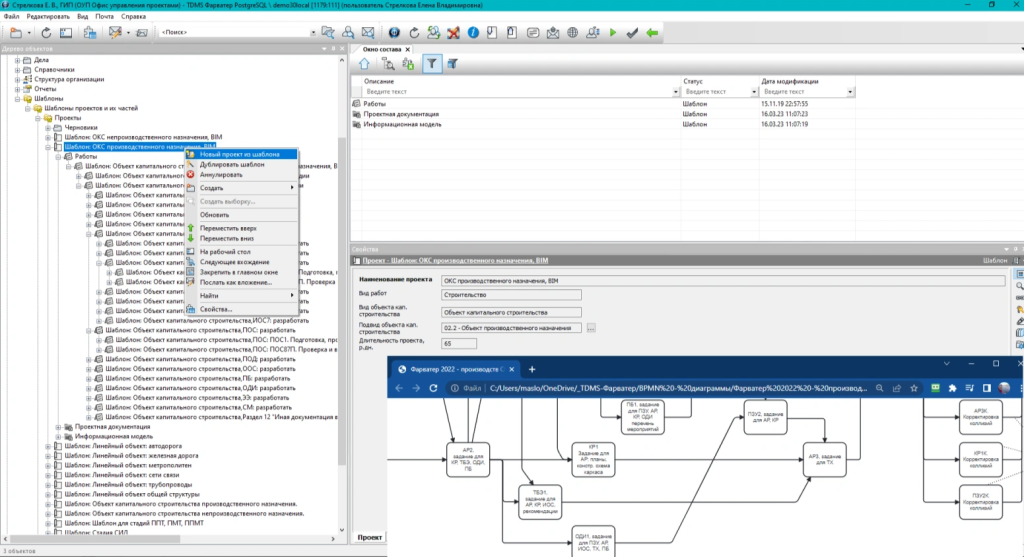Click the green play arrow toolbar icon

coord(613,33)
